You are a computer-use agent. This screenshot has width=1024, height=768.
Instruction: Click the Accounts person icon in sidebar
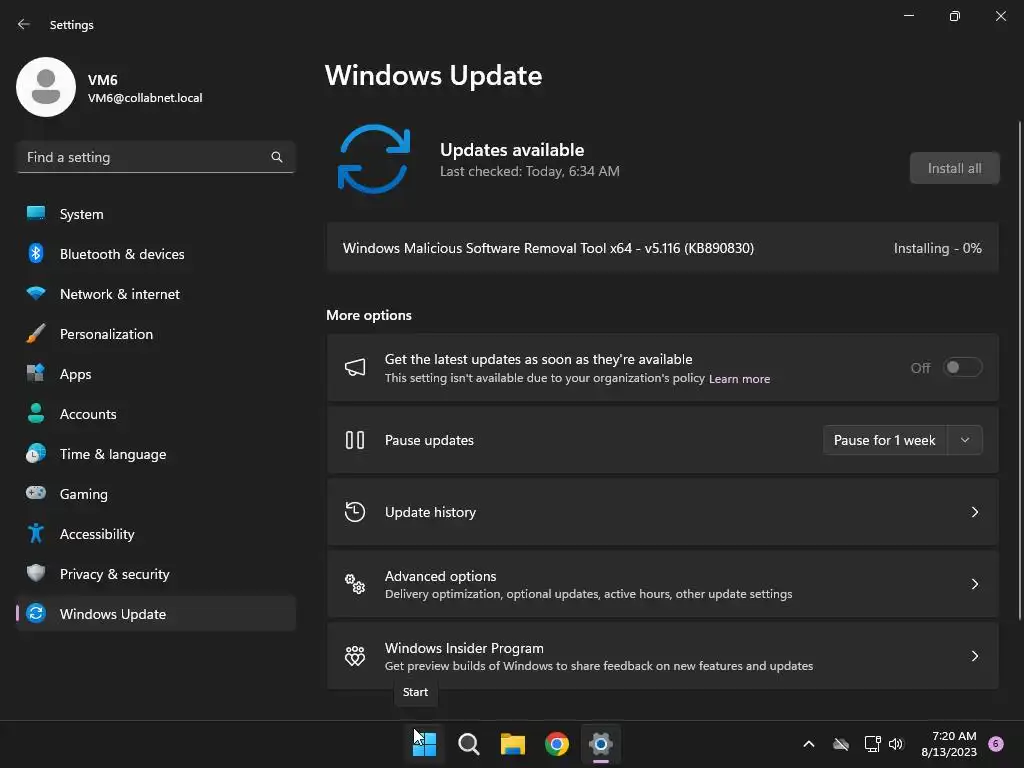tap(36, 413)
